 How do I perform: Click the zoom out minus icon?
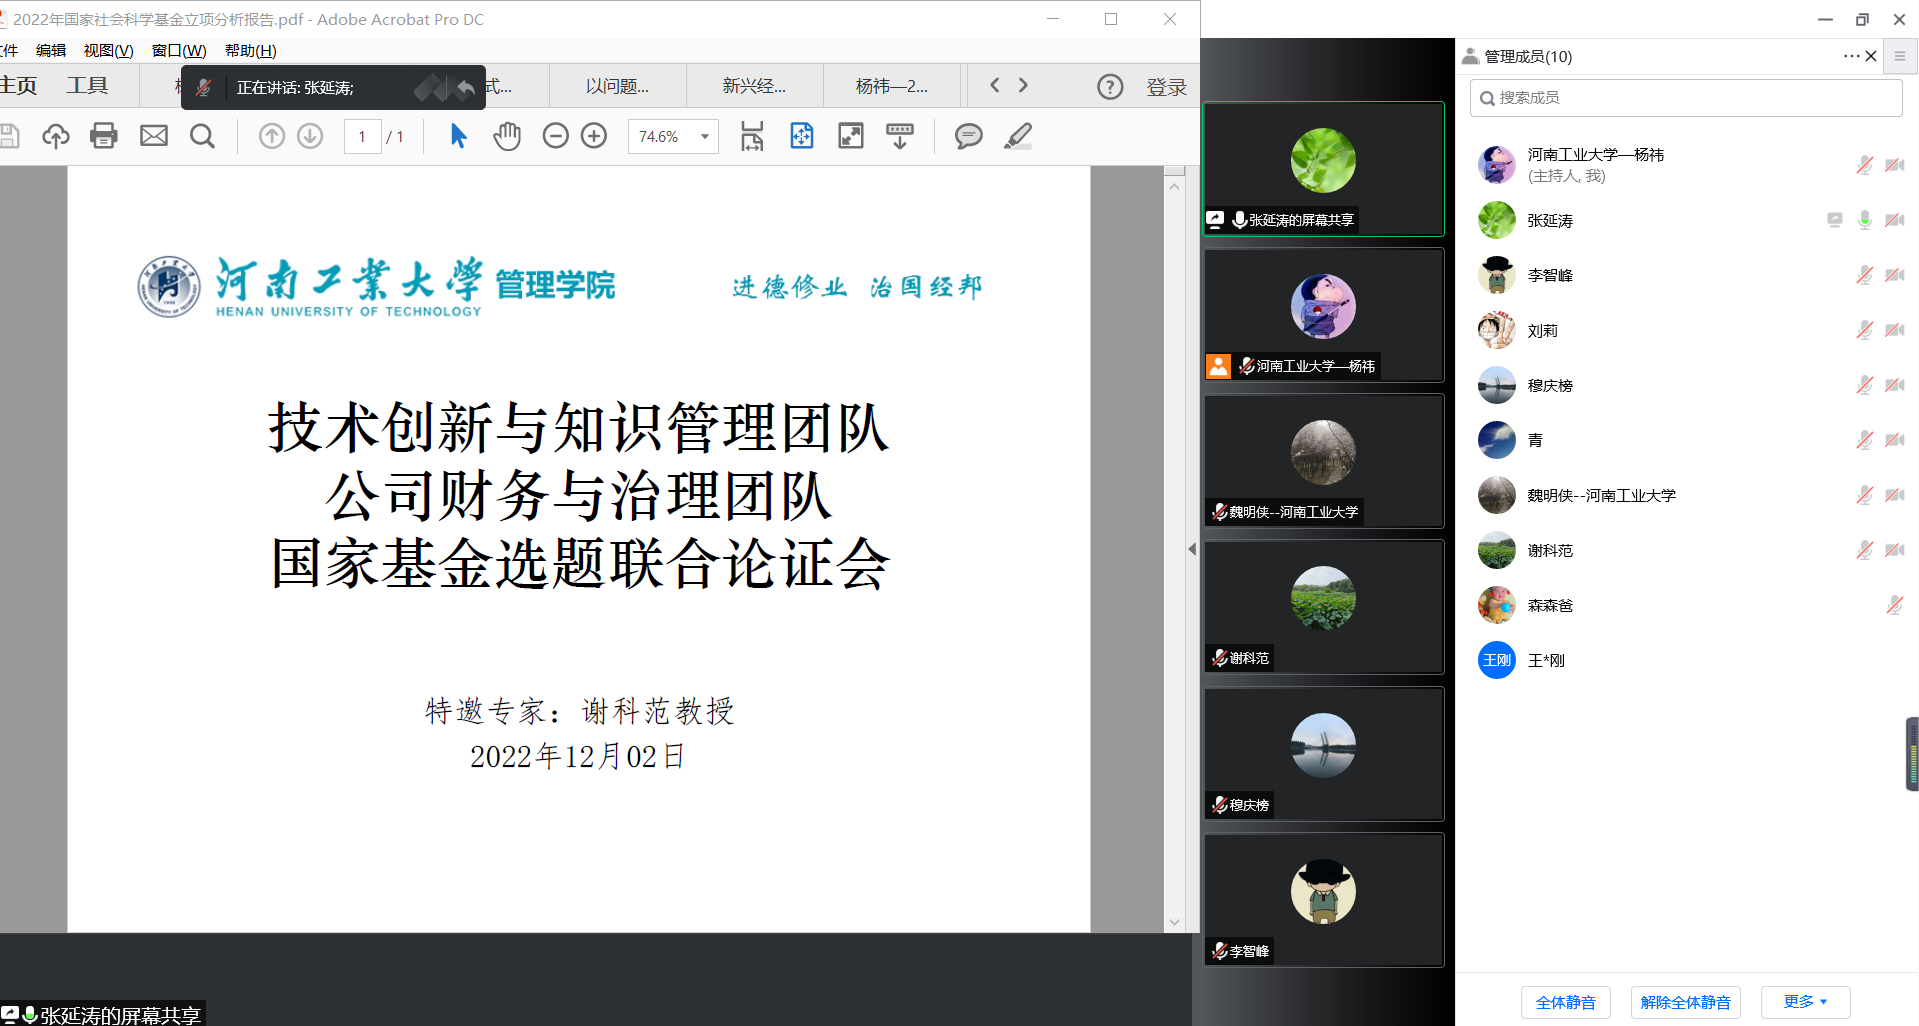[555, 136]
